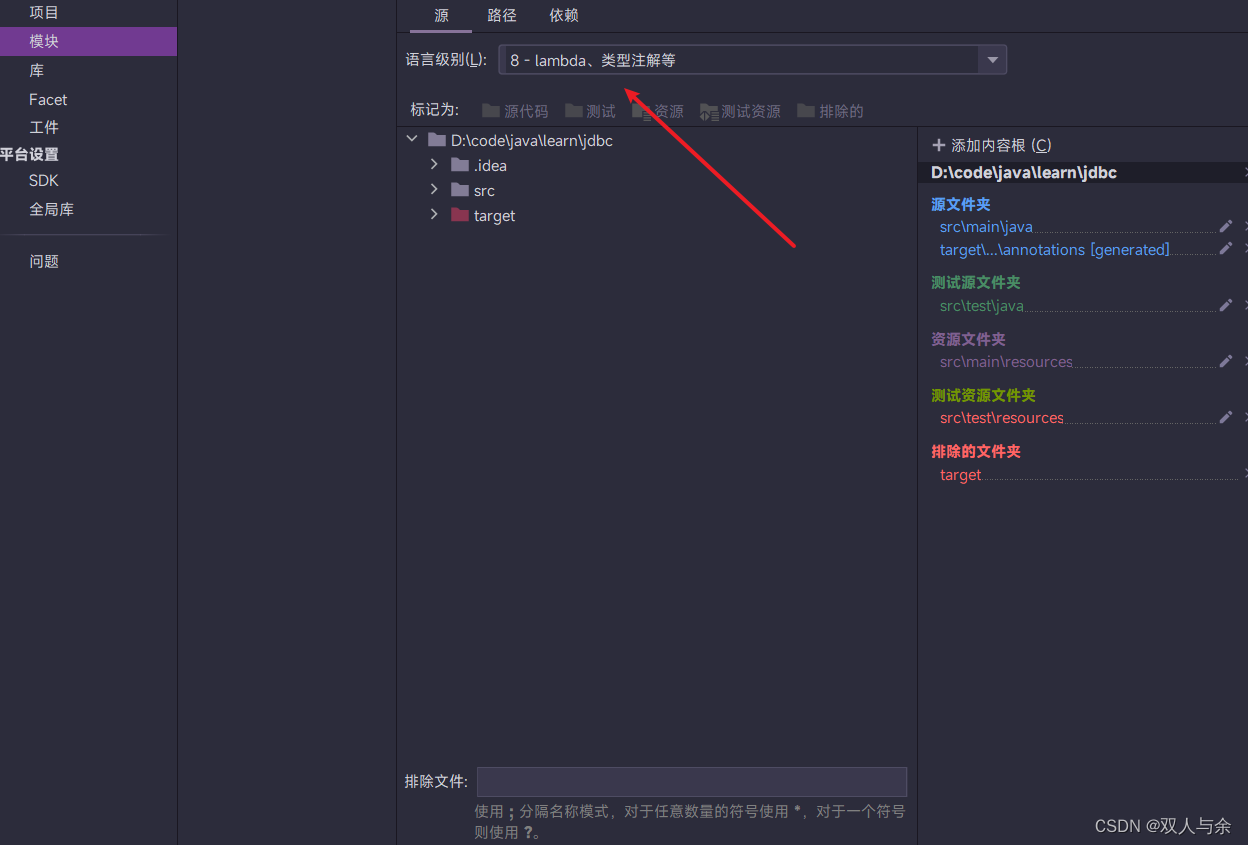Click the excluded target entry in right panel
This screenshot has height=845, width=1248.
pos(961,475)
